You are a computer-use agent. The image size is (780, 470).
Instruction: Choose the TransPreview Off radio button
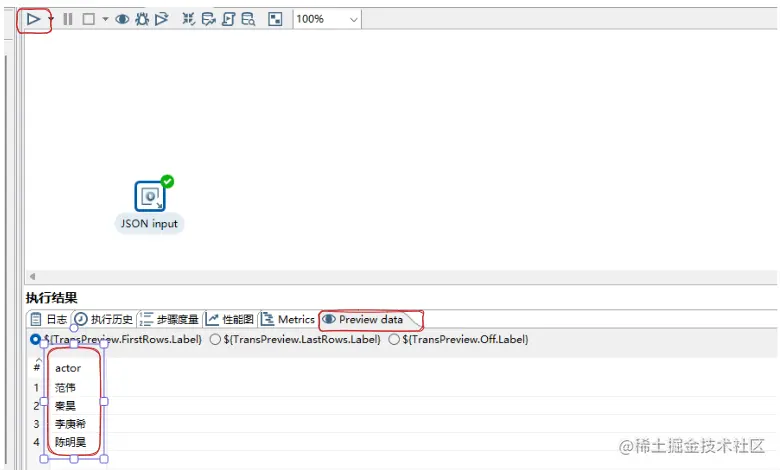(x=394, y=339)
